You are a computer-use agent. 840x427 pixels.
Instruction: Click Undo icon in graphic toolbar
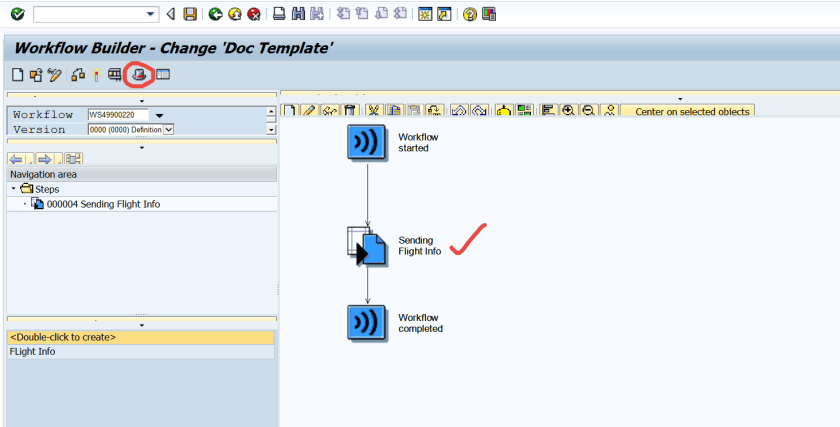click(x=459, y=110)
